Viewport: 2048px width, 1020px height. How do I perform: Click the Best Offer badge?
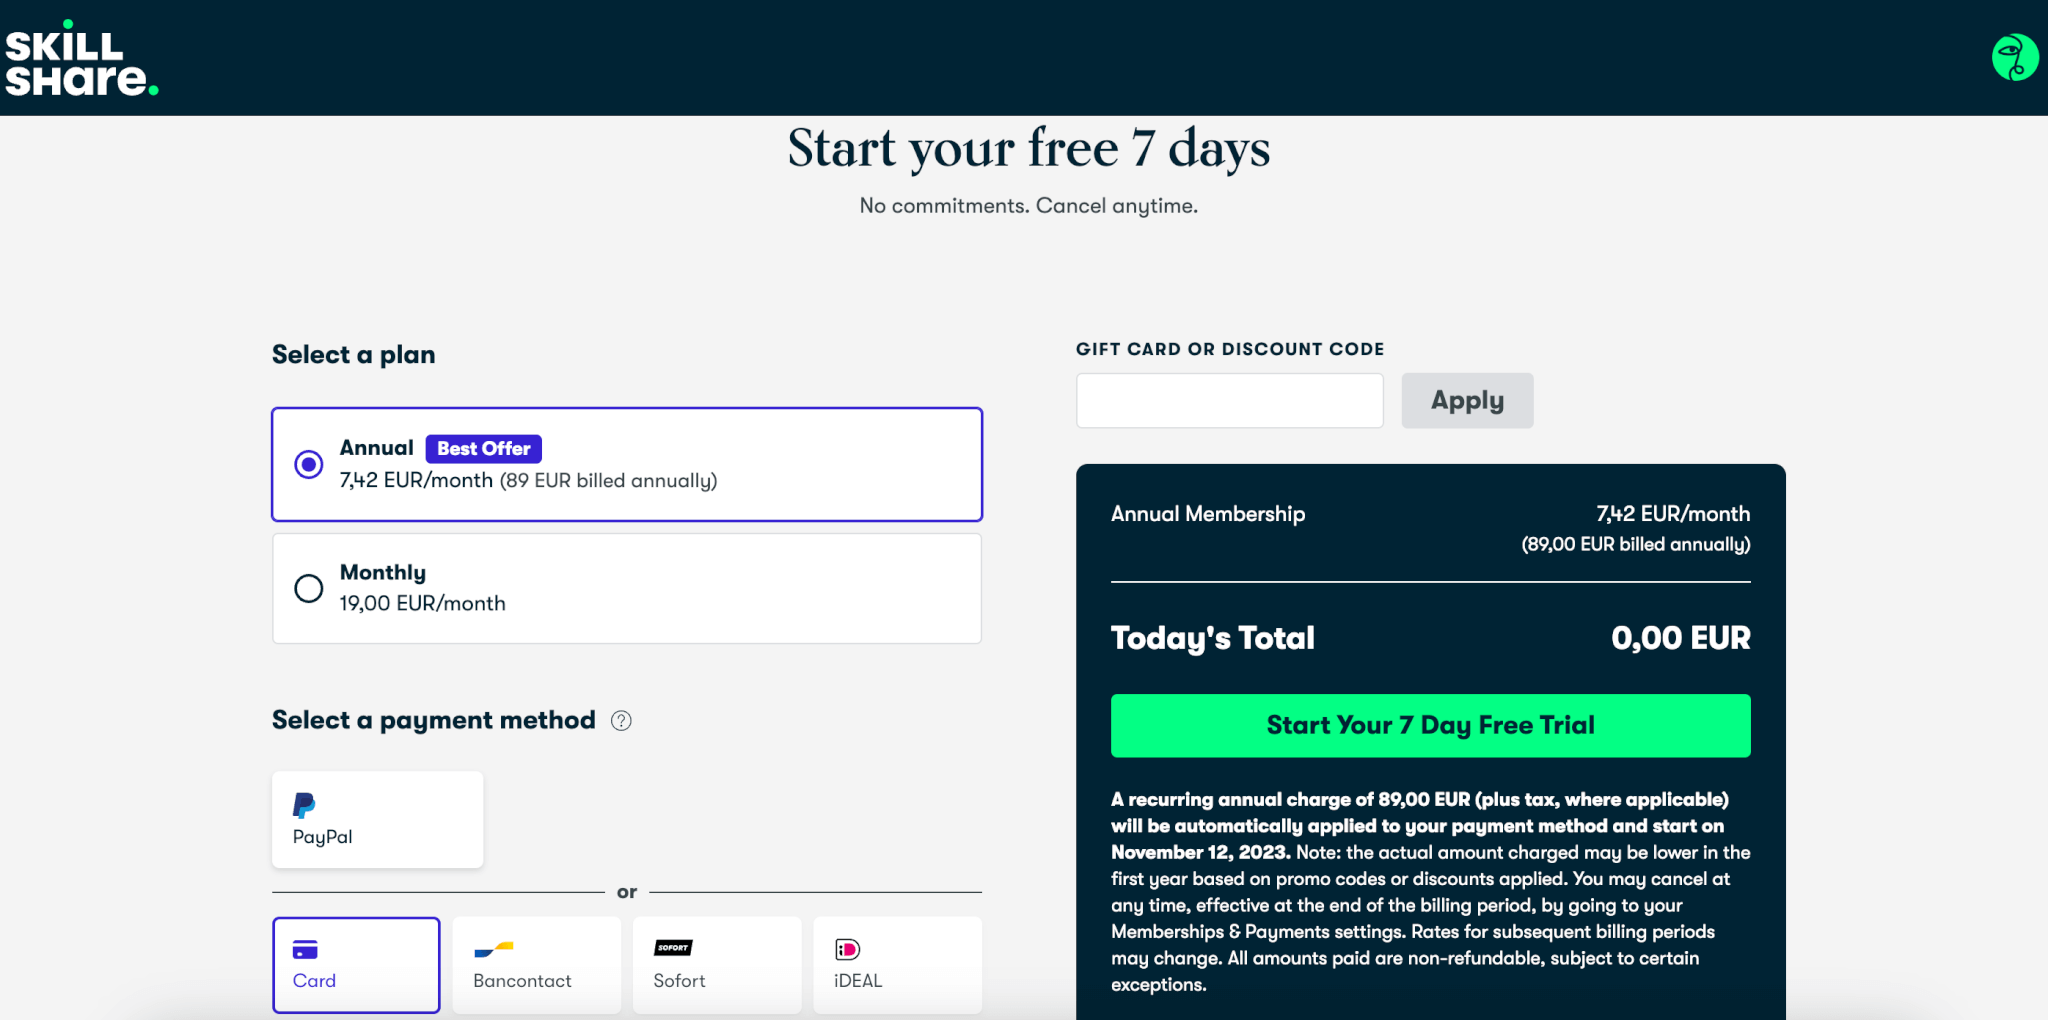(x=484, y=449)
